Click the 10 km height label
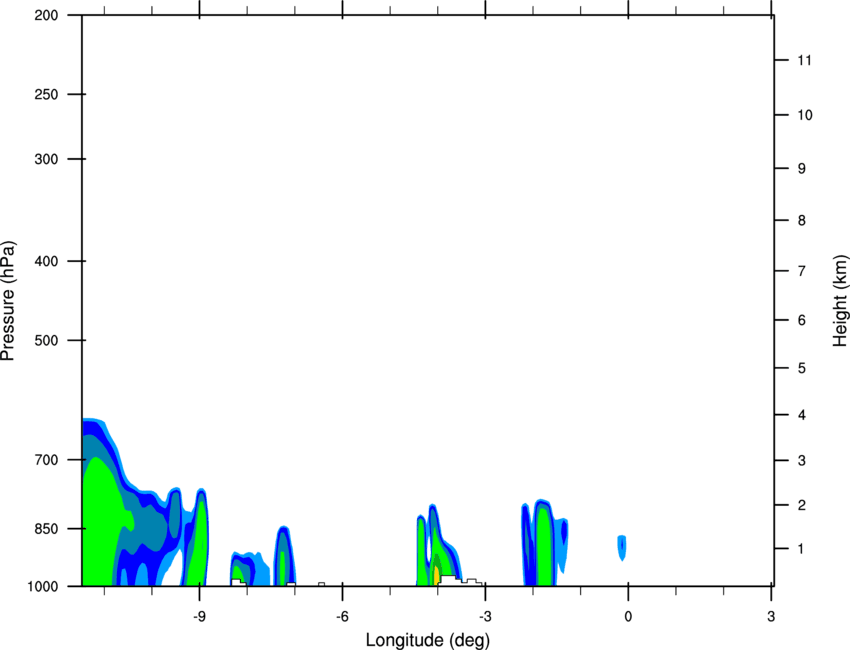 click(805, 115)
